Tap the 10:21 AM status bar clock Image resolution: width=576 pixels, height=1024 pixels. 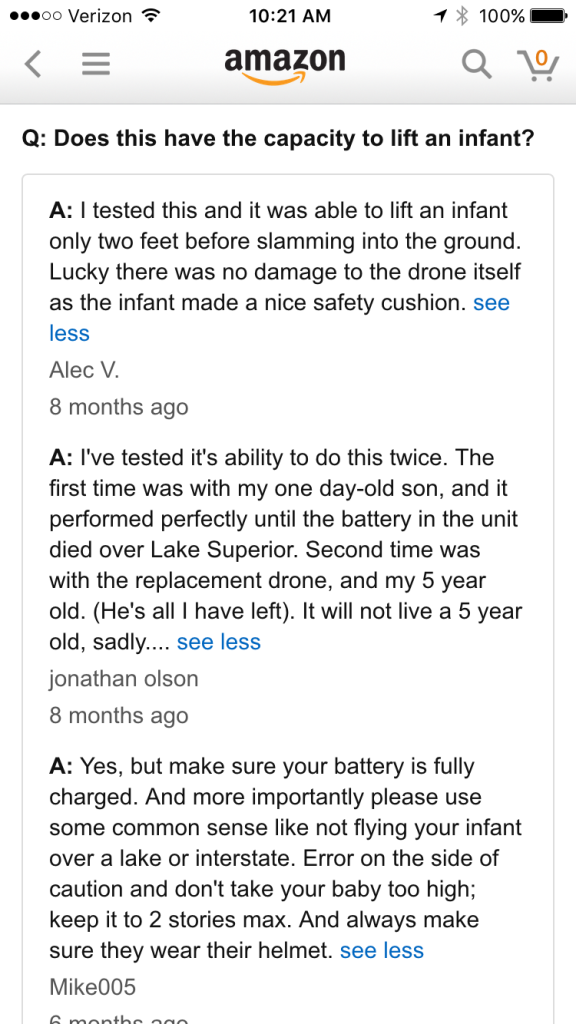(x=290, y=15)
